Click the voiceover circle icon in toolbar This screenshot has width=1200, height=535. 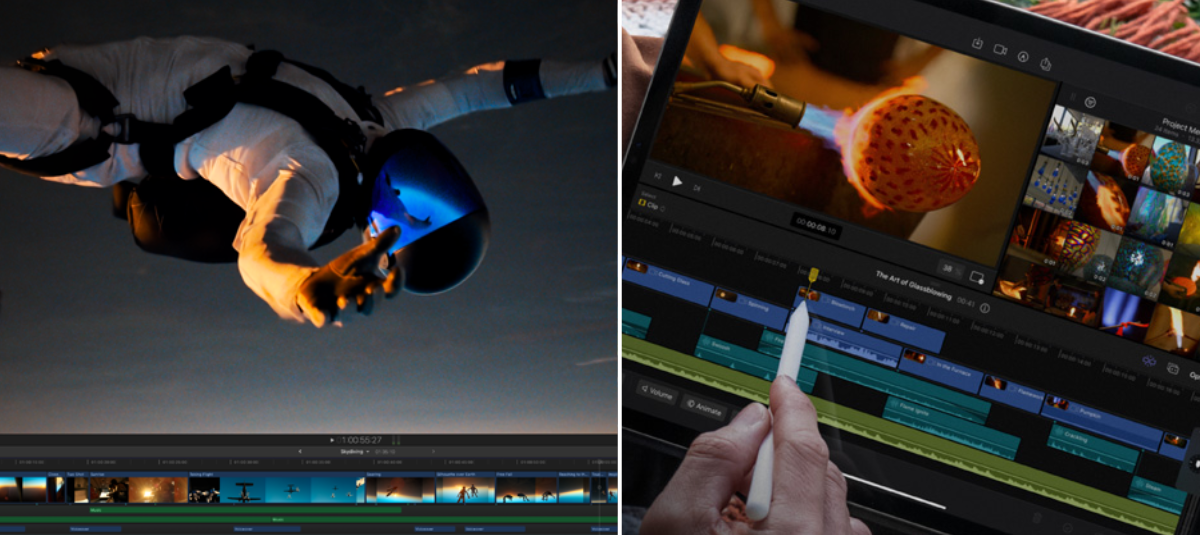tap(1023, 55)
